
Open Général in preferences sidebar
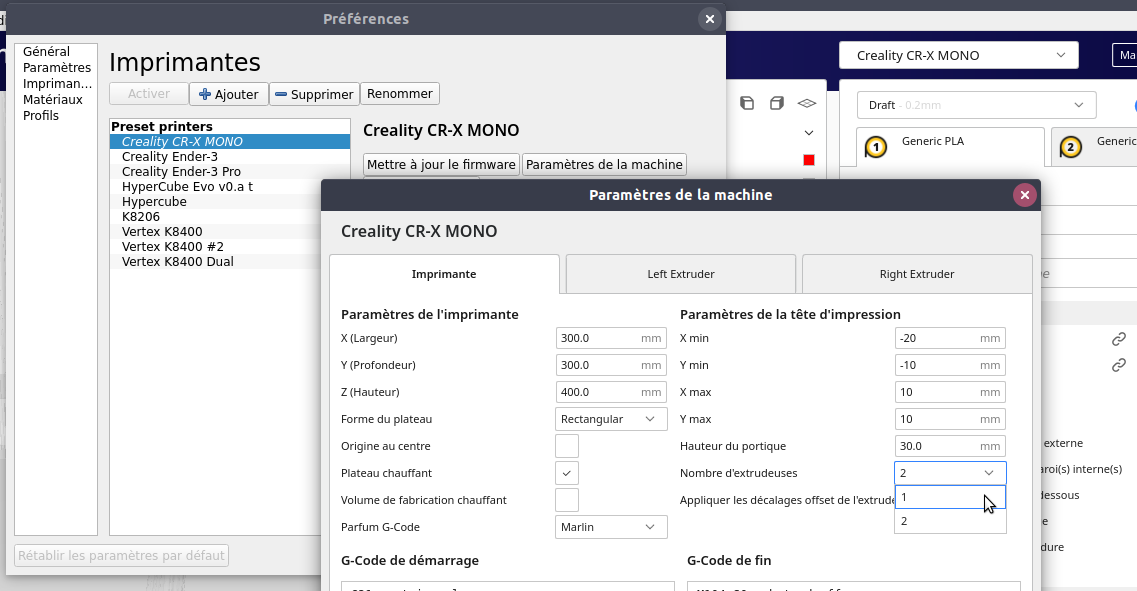[46, 51]
